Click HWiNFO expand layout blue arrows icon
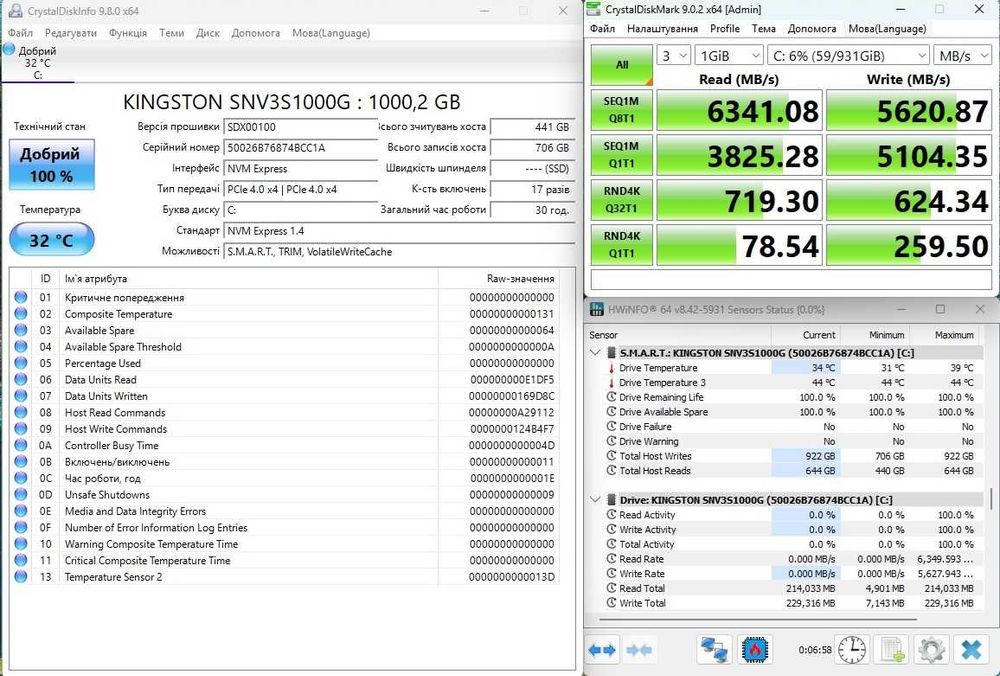1000x676 pixels. click(602, 650)
